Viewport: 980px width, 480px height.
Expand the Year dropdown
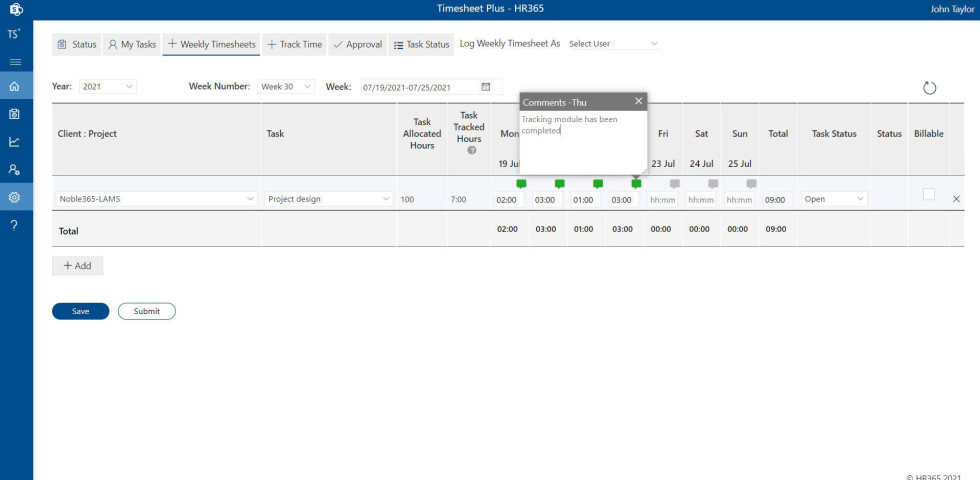[x=108, y=87]
